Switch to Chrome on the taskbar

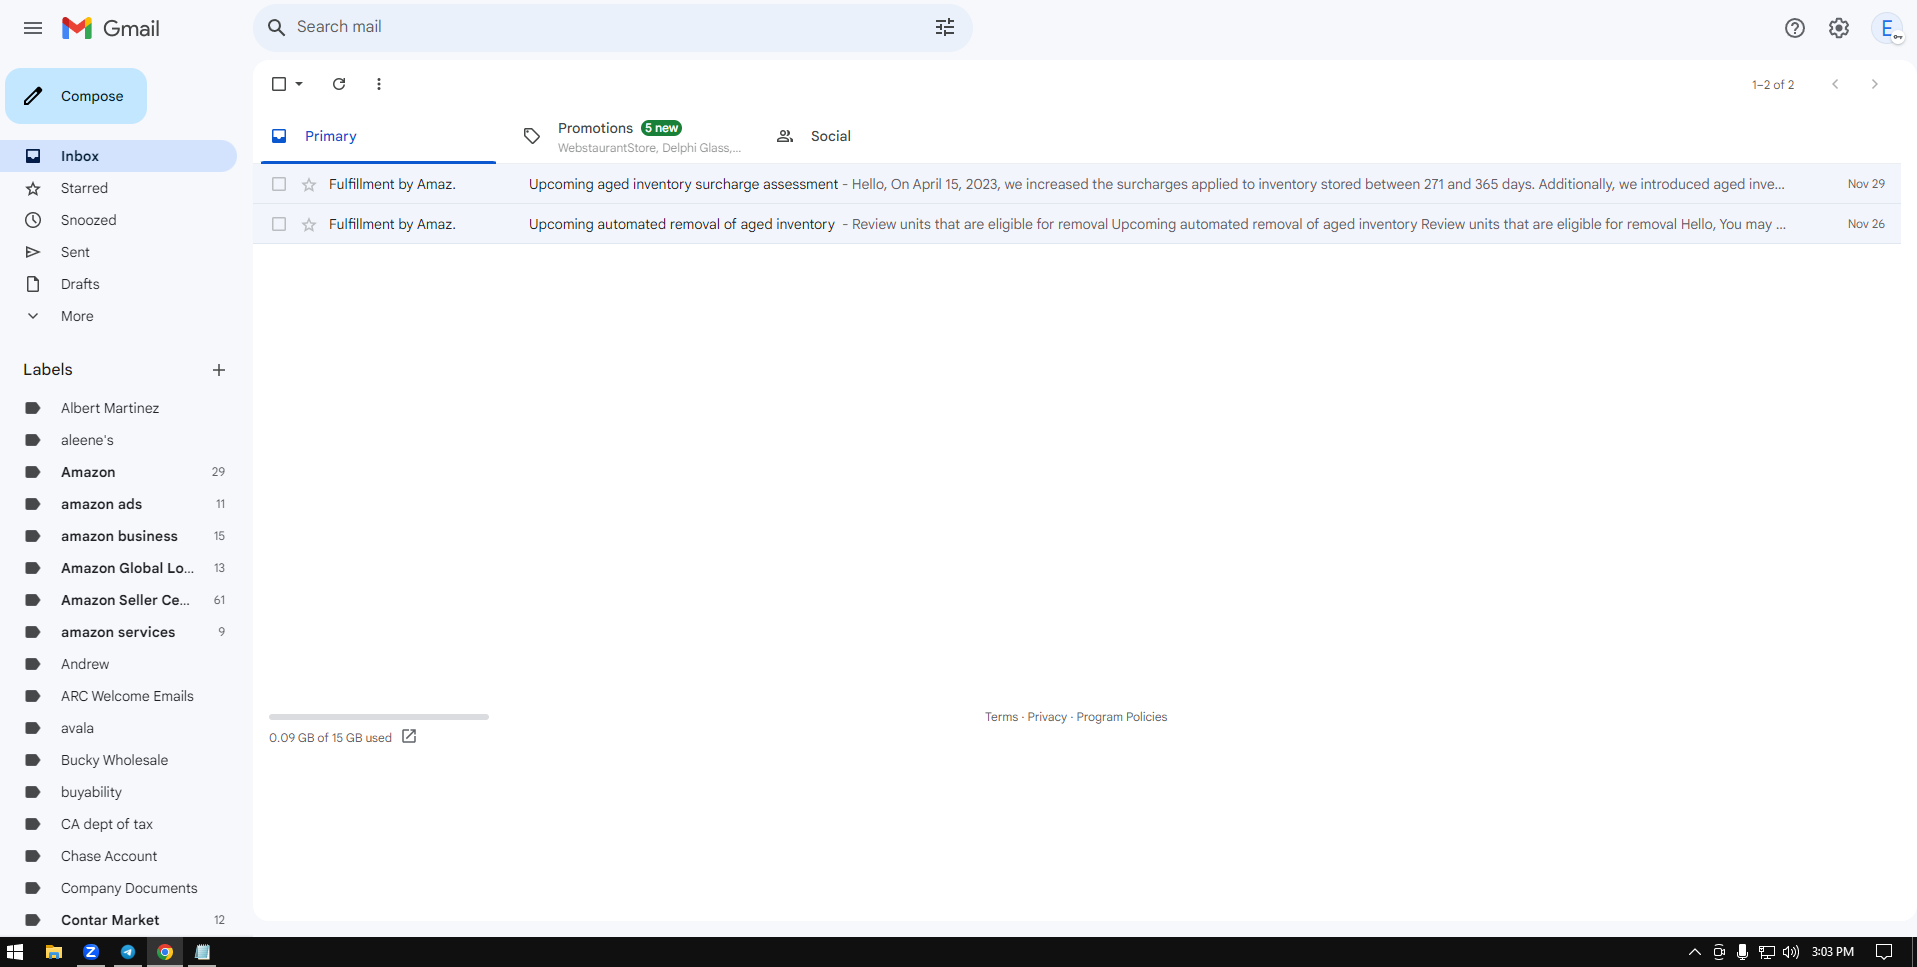[x=165, y=952]
